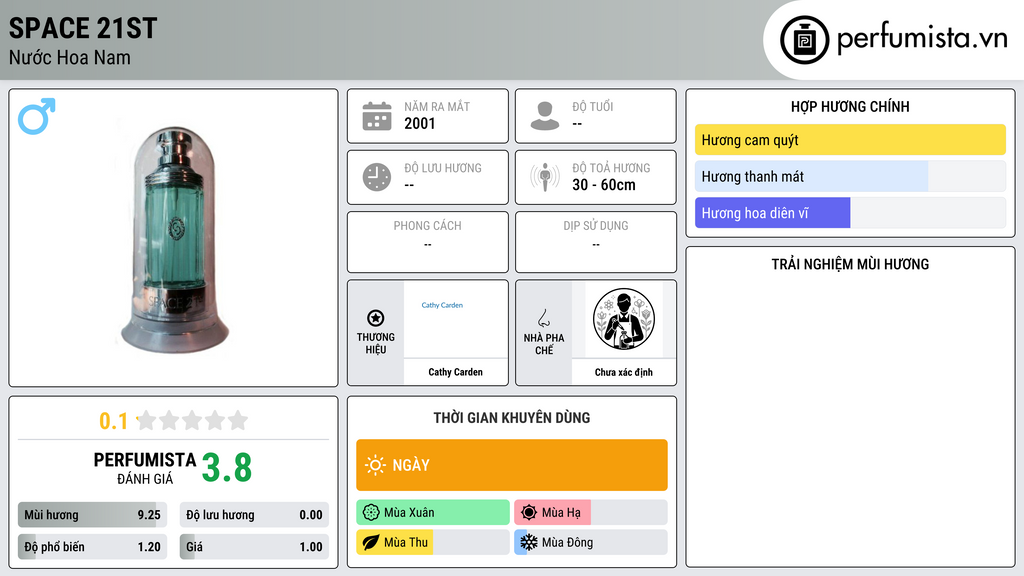Click the green 3.8 Perfumista score
1024x576 pixels.
tap(227, 468)
